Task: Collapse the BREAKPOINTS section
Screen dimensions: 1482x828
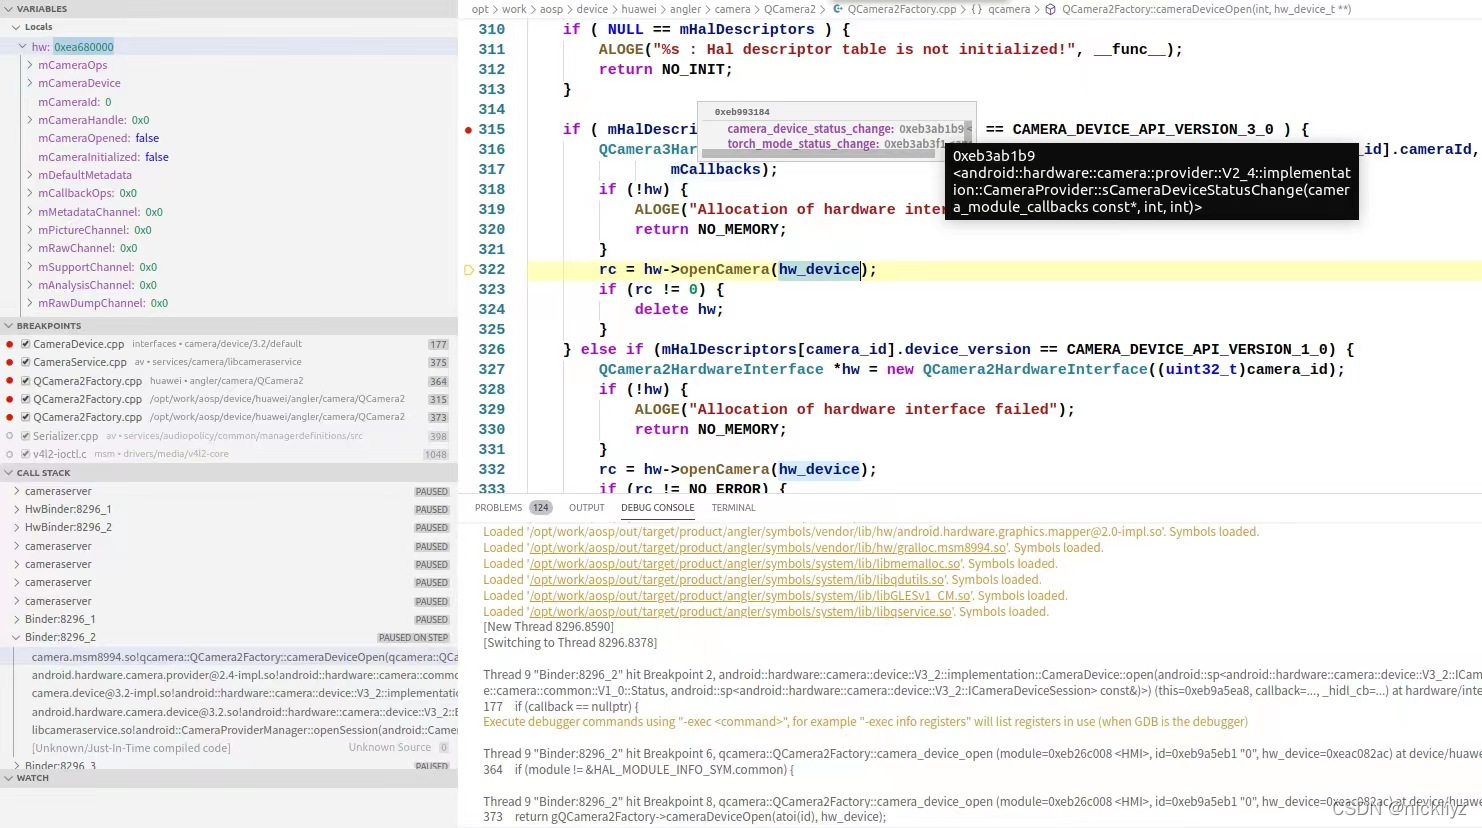Action: point(8,326)
